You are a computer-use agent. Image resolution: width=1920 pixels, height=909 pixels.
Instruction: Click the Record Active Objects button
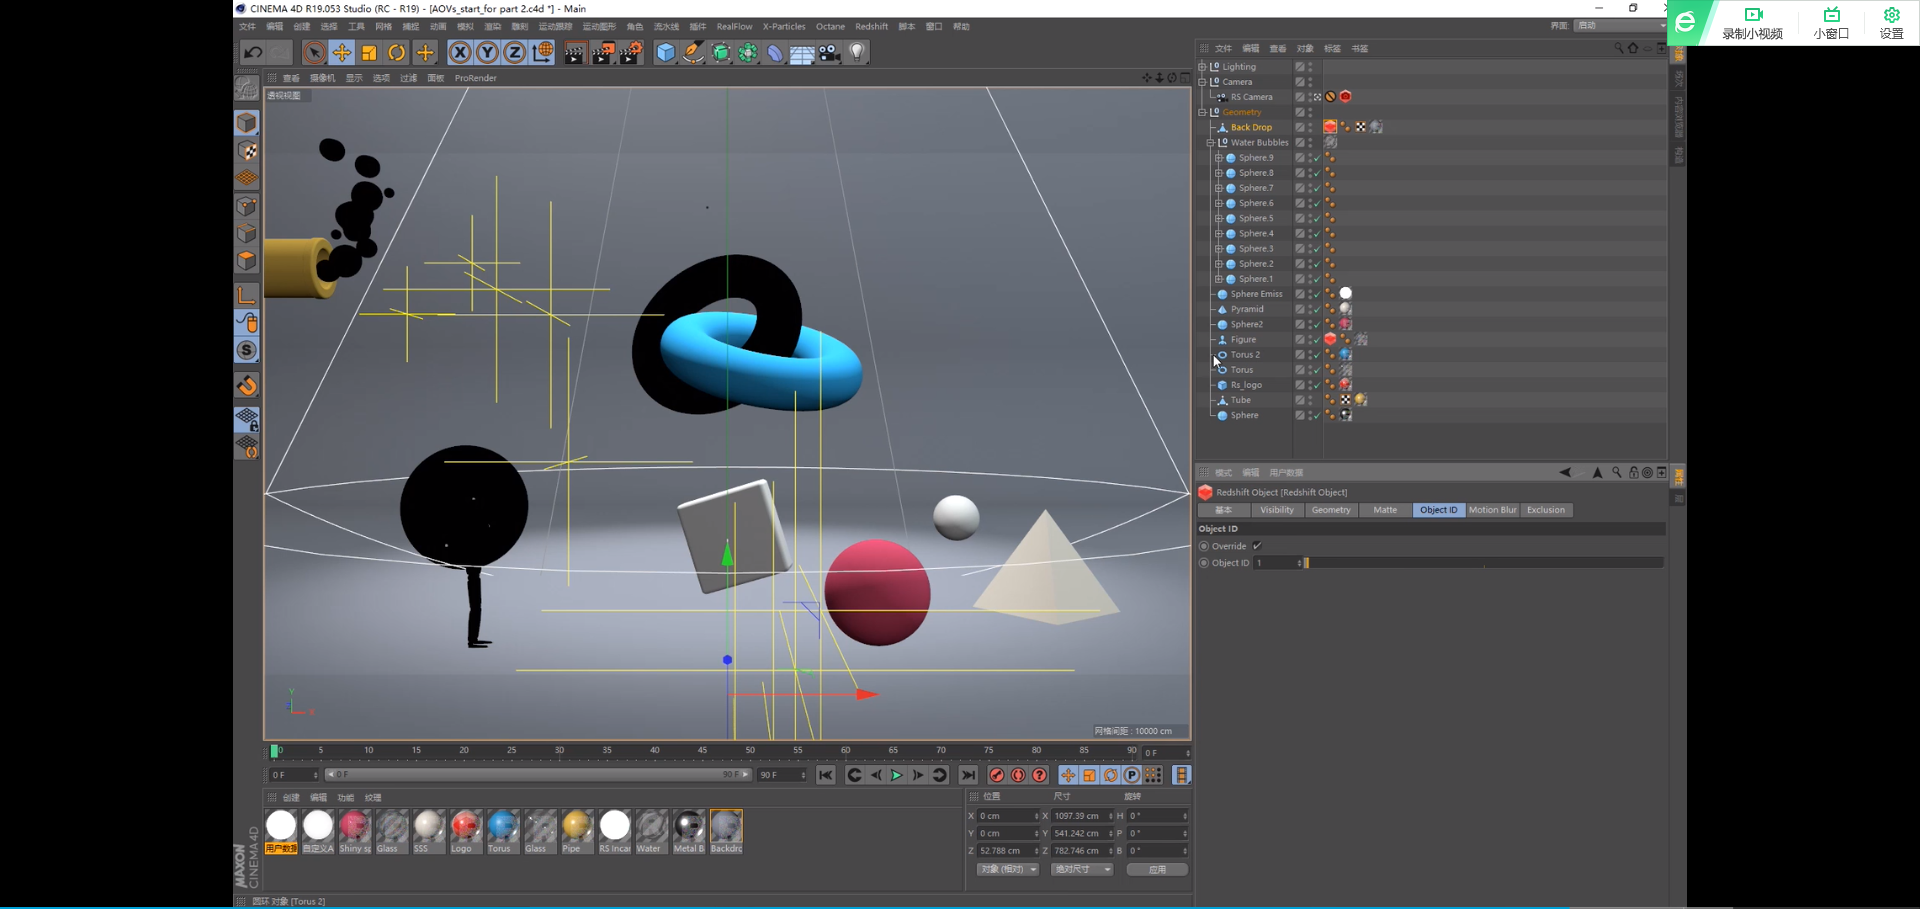[997, 775]
